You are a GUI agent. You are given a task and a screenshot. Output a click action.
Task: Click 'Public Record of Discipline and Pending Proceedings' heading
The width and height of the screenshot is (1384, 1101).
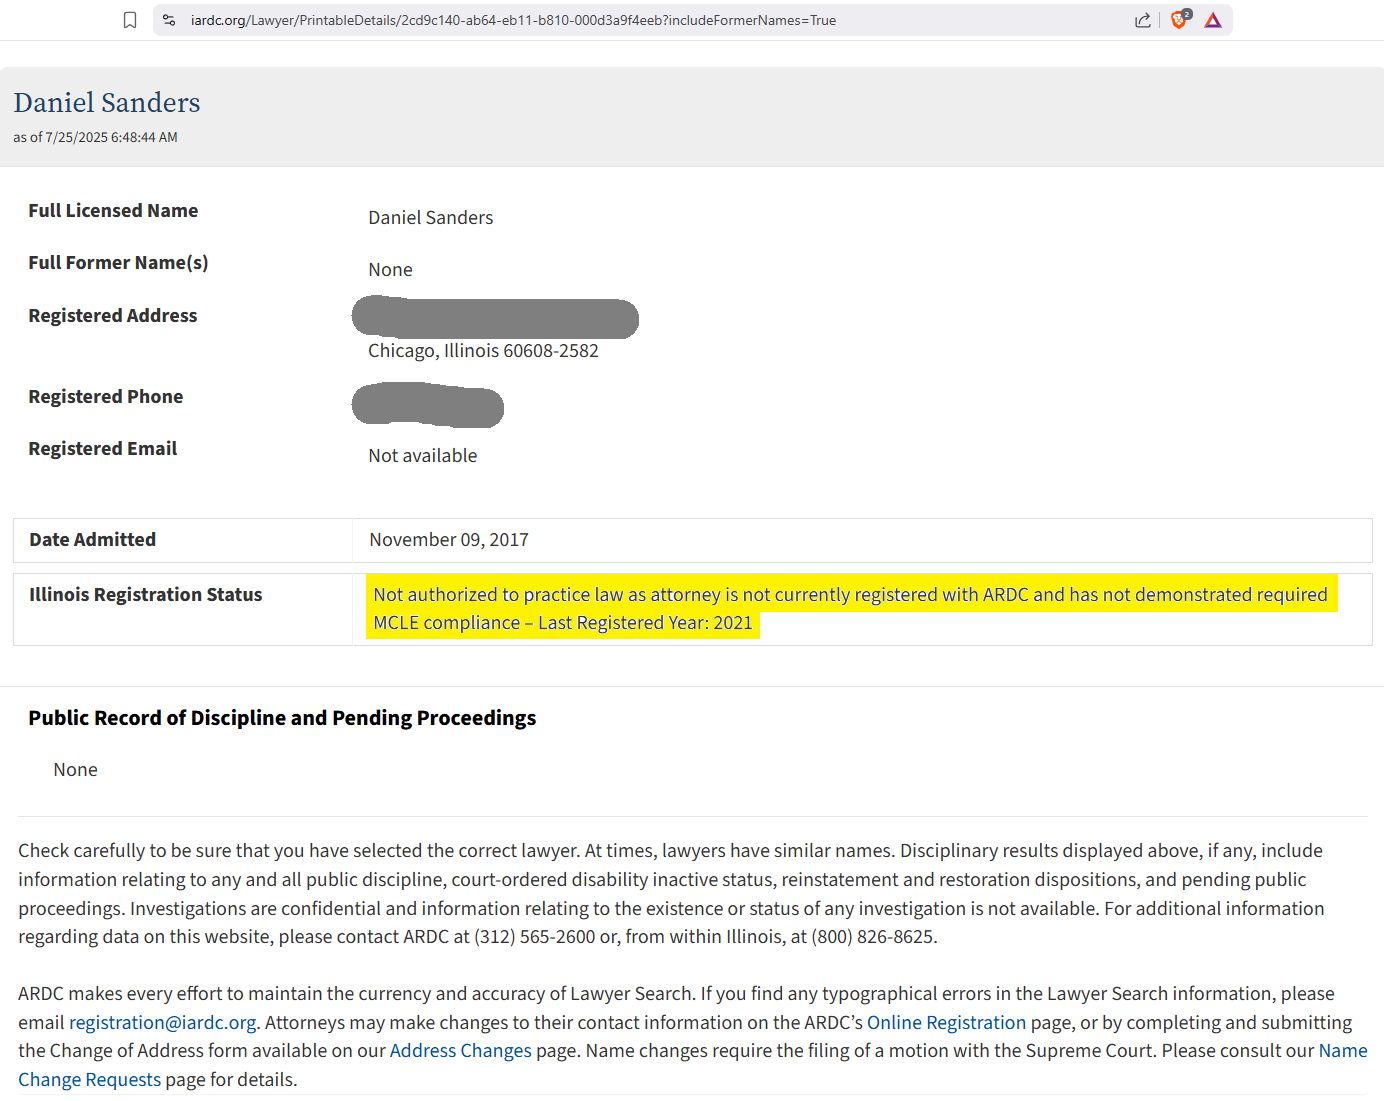[x=282, y=718]
